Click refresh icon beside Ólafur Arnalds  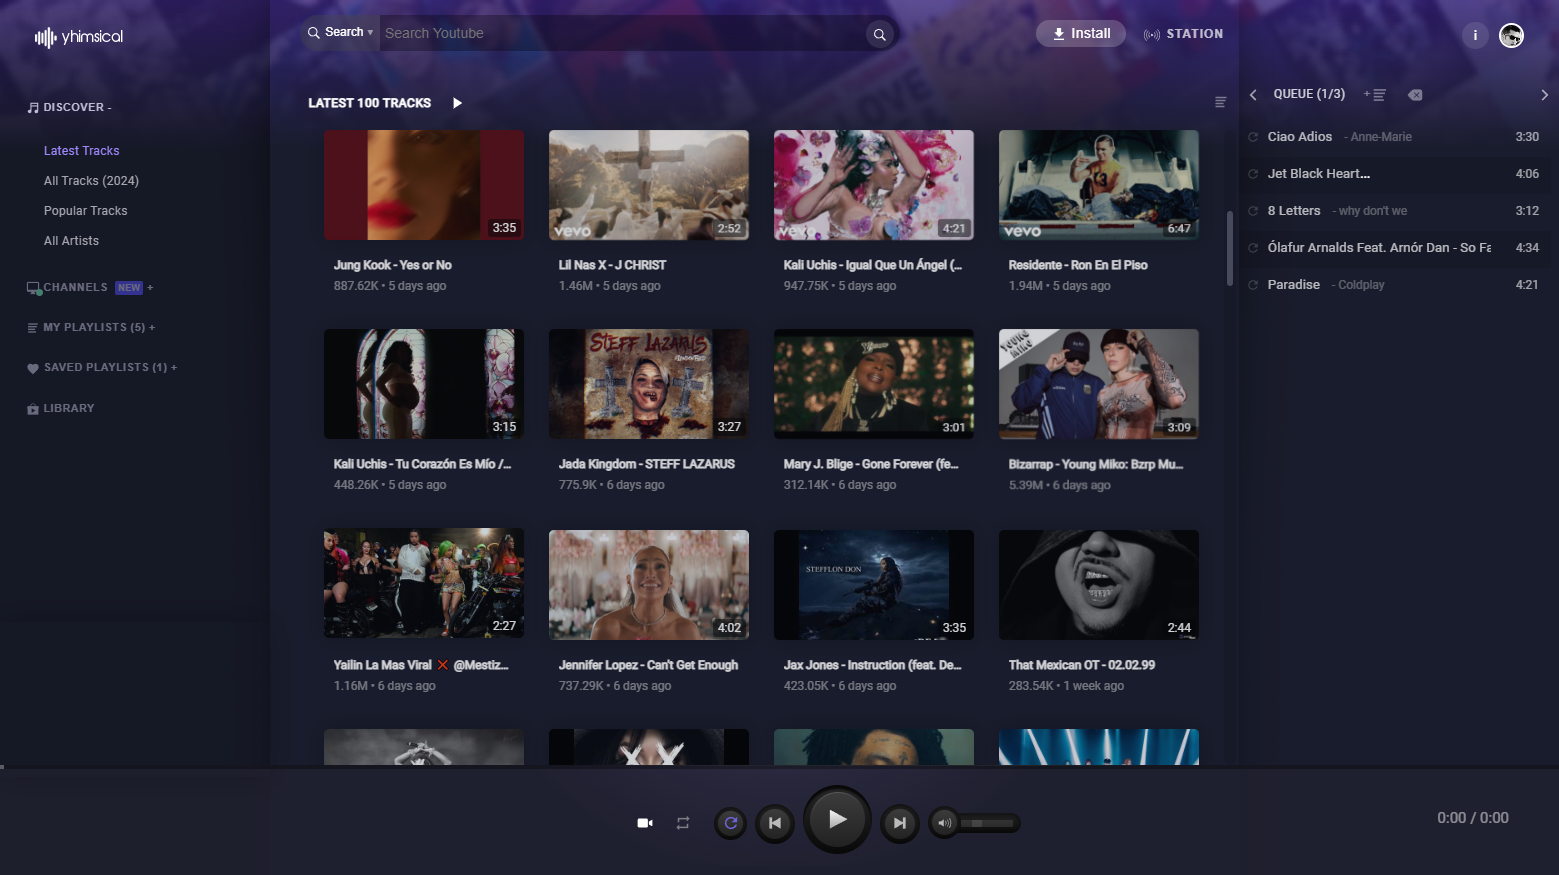(x=1253, y=248)
